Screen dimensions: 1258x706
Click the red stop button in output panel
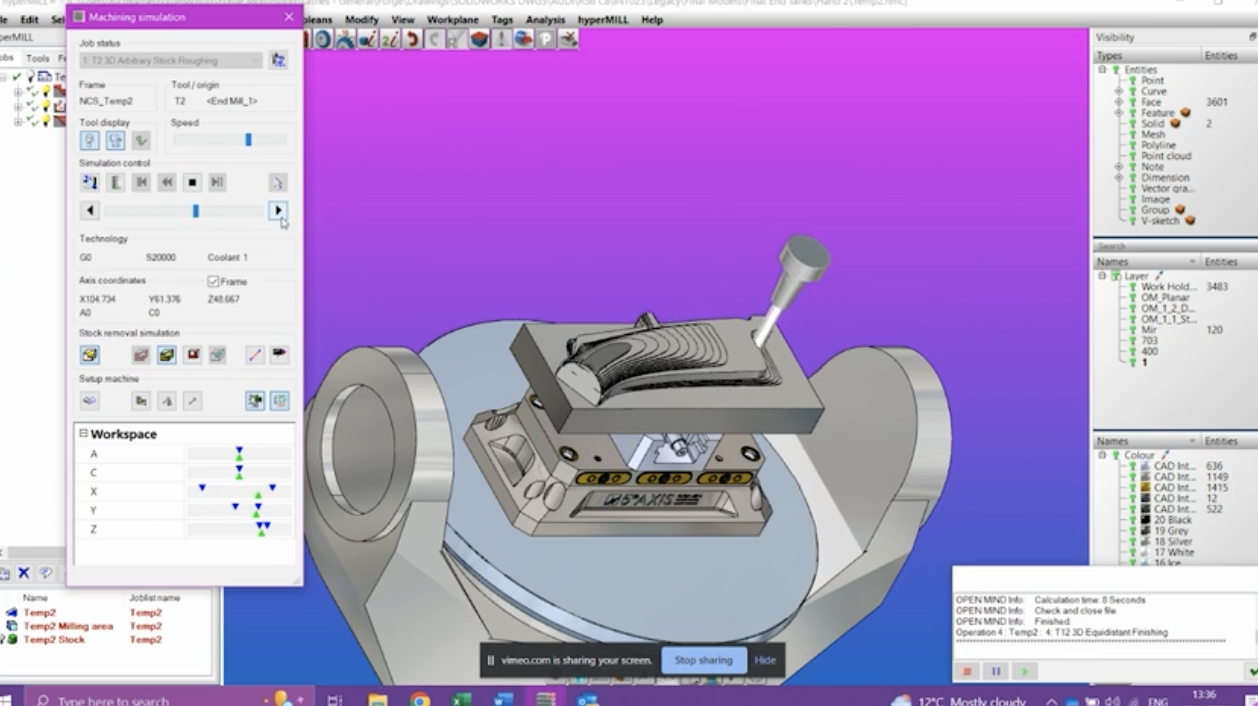pyautogui.click(x=967, y=672)
